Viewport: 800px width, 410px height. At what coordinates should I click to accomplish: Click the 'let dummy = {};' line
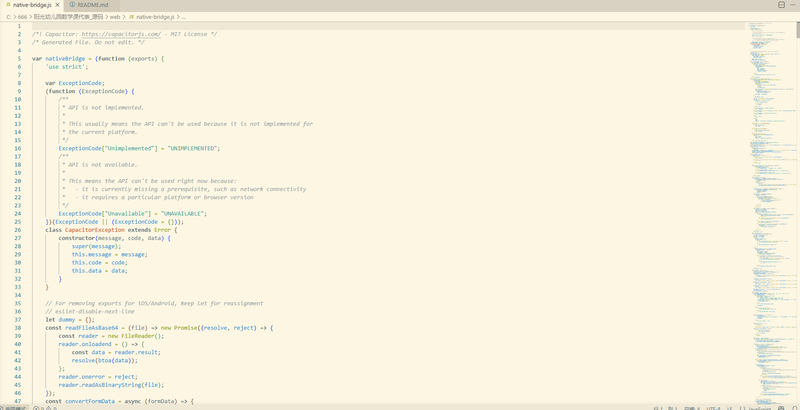click(x=70, y=320)
